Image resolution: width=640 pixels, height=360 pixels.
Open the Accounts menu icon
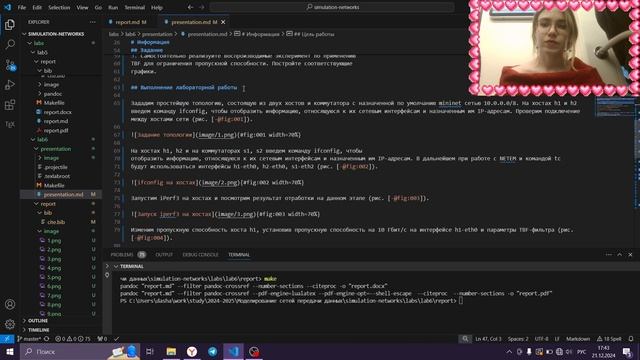pos(10,304)
